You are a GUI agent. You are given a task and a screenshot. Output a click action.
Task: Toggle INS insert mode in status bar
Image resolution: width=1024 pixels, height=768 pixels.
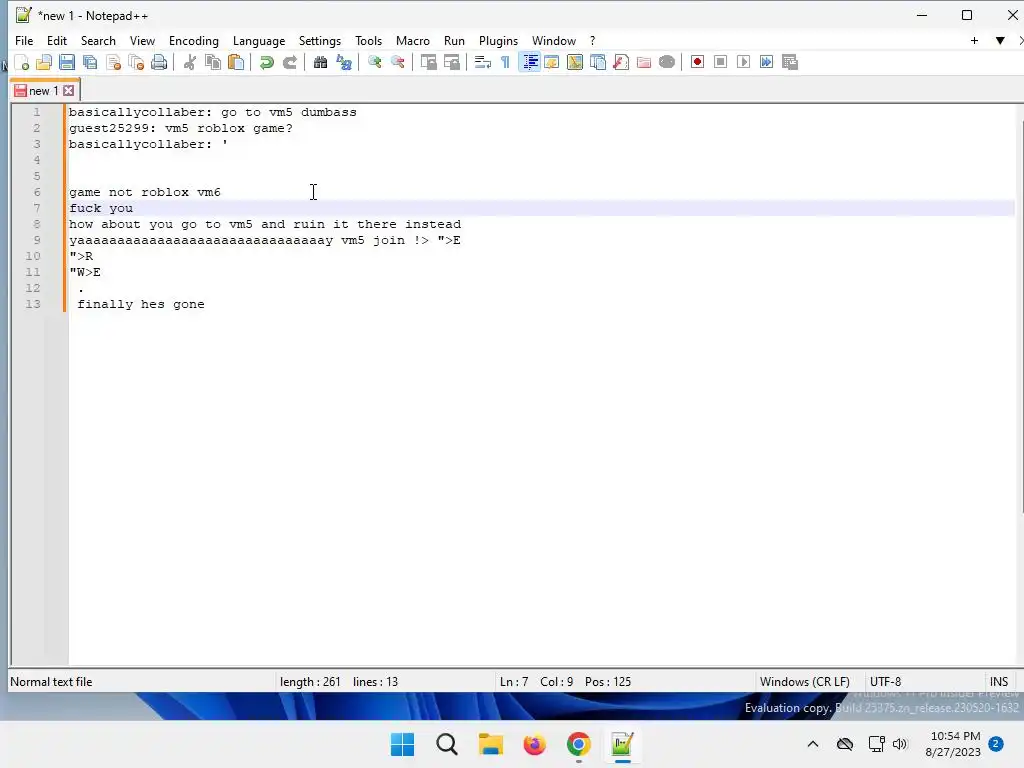[x=999, y=682]
